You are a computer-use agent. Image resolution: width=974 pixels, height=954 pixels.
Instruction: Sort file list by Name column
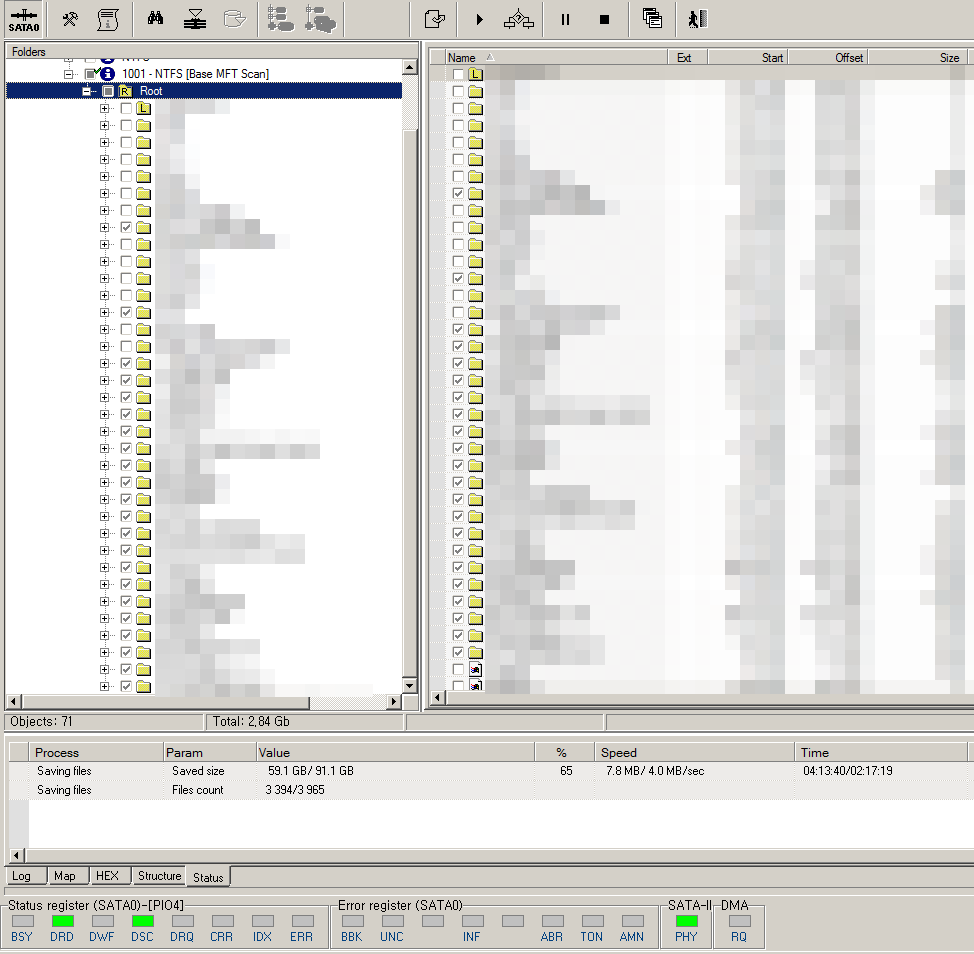(x=556, y=58)
